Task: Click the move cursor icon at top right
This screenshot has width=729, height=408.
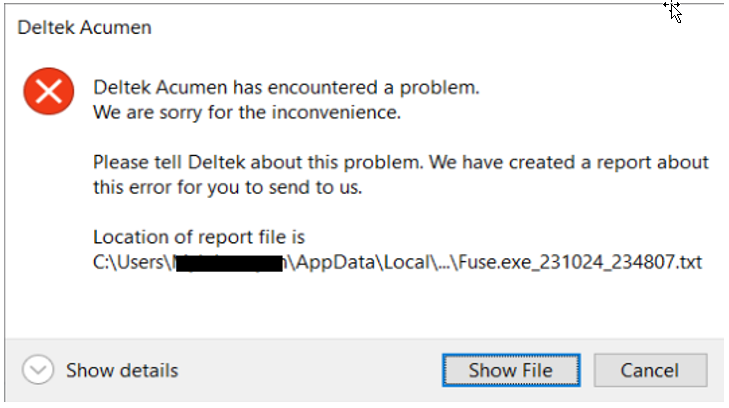Action: coord(672,10)
